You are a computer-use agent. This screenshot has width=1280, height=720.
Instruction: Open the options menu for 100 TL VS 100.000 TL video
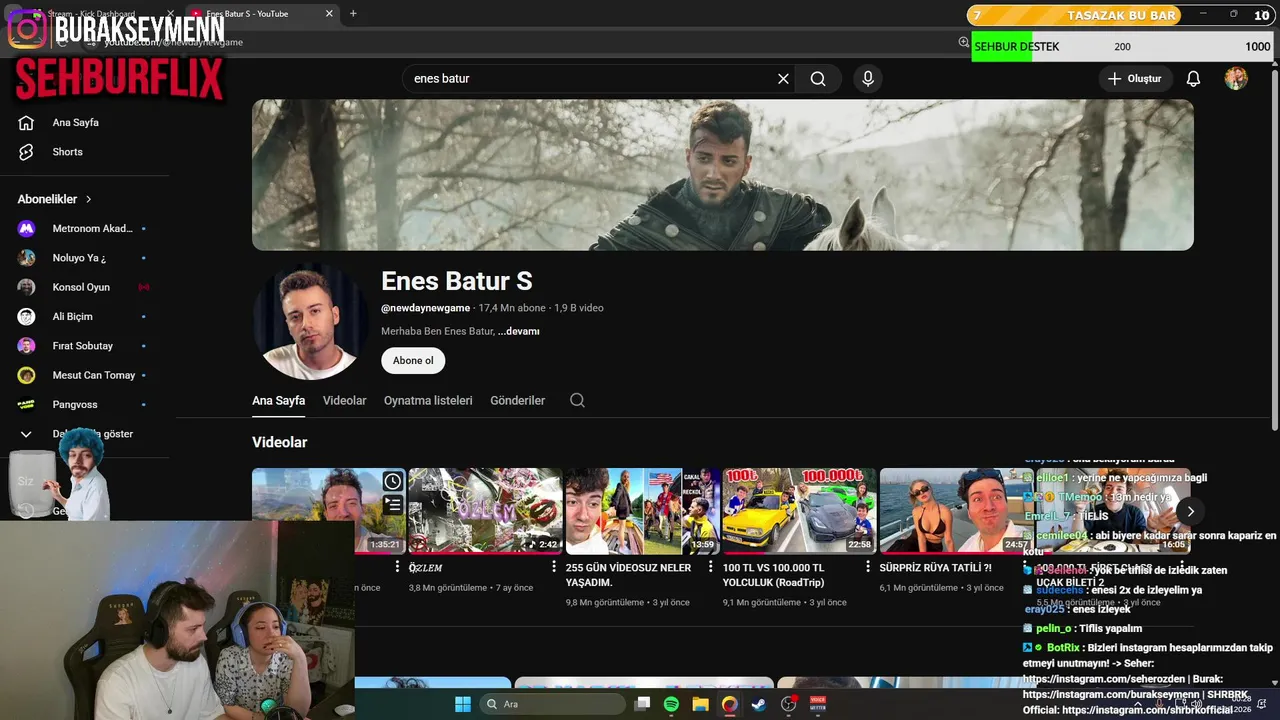pos(868,567)
